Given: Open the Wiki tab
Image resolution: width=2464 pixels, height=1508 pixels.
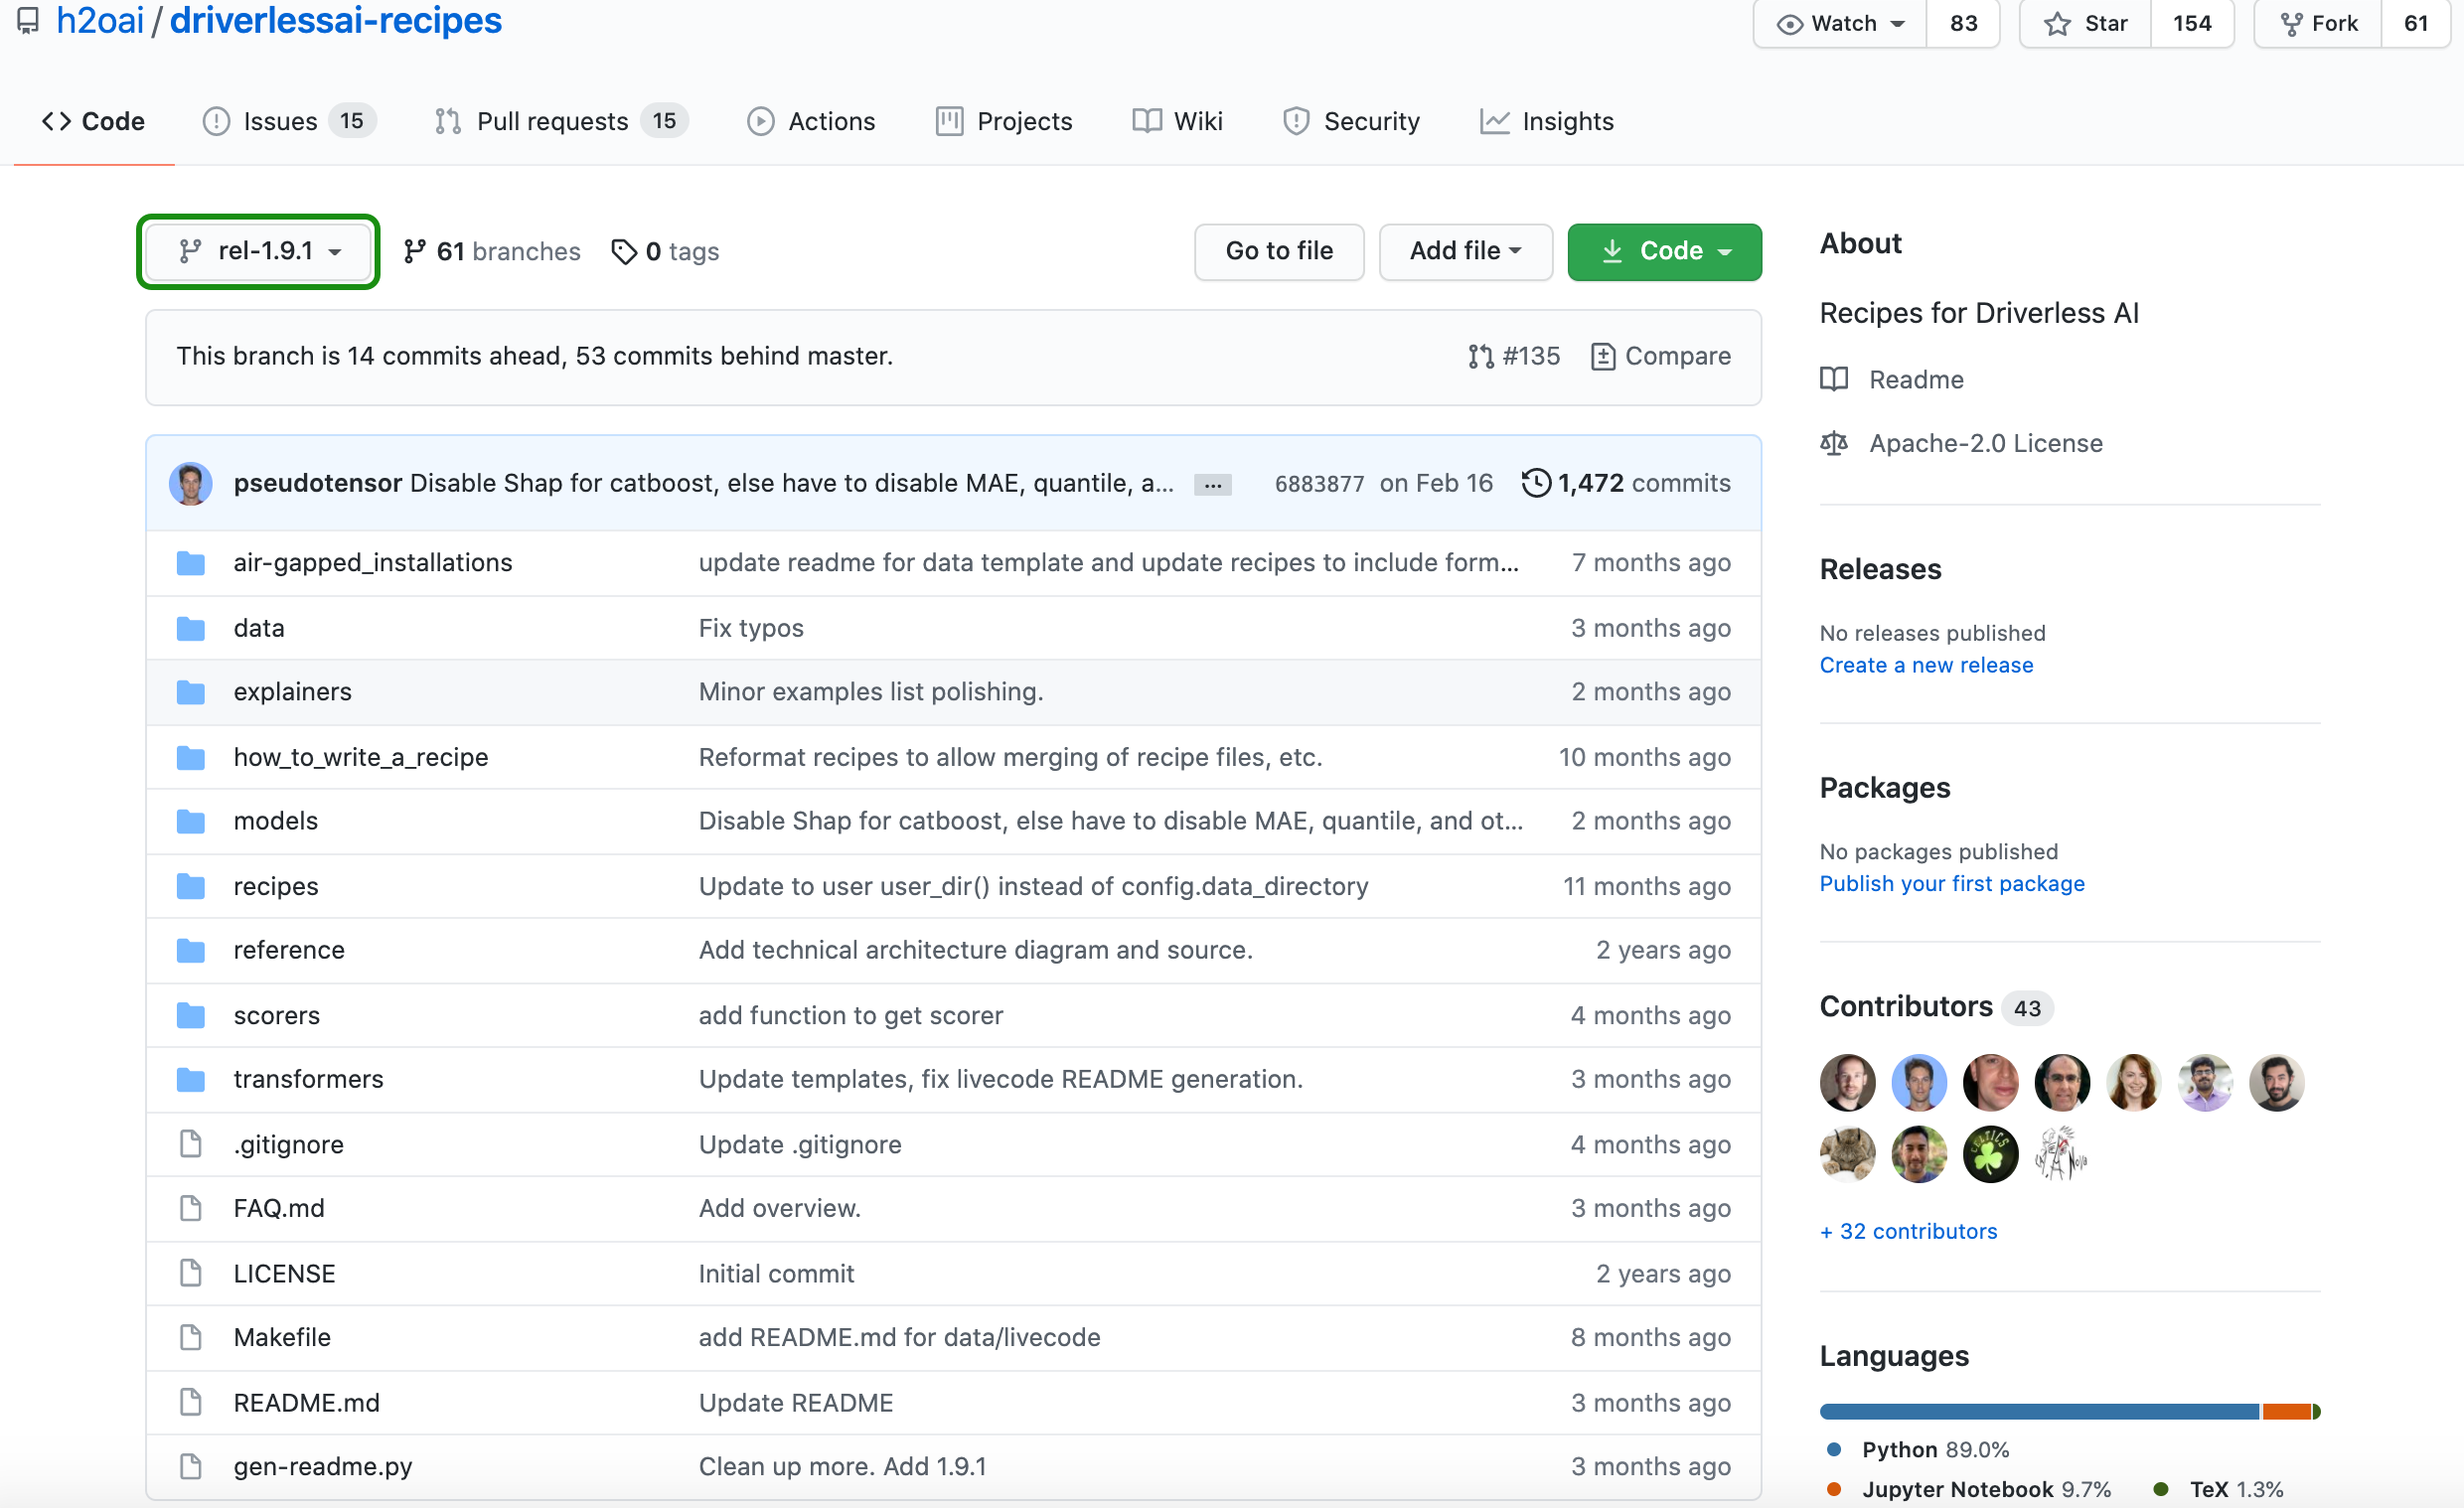Looking at the screenshot, I should coord(1177,121).
